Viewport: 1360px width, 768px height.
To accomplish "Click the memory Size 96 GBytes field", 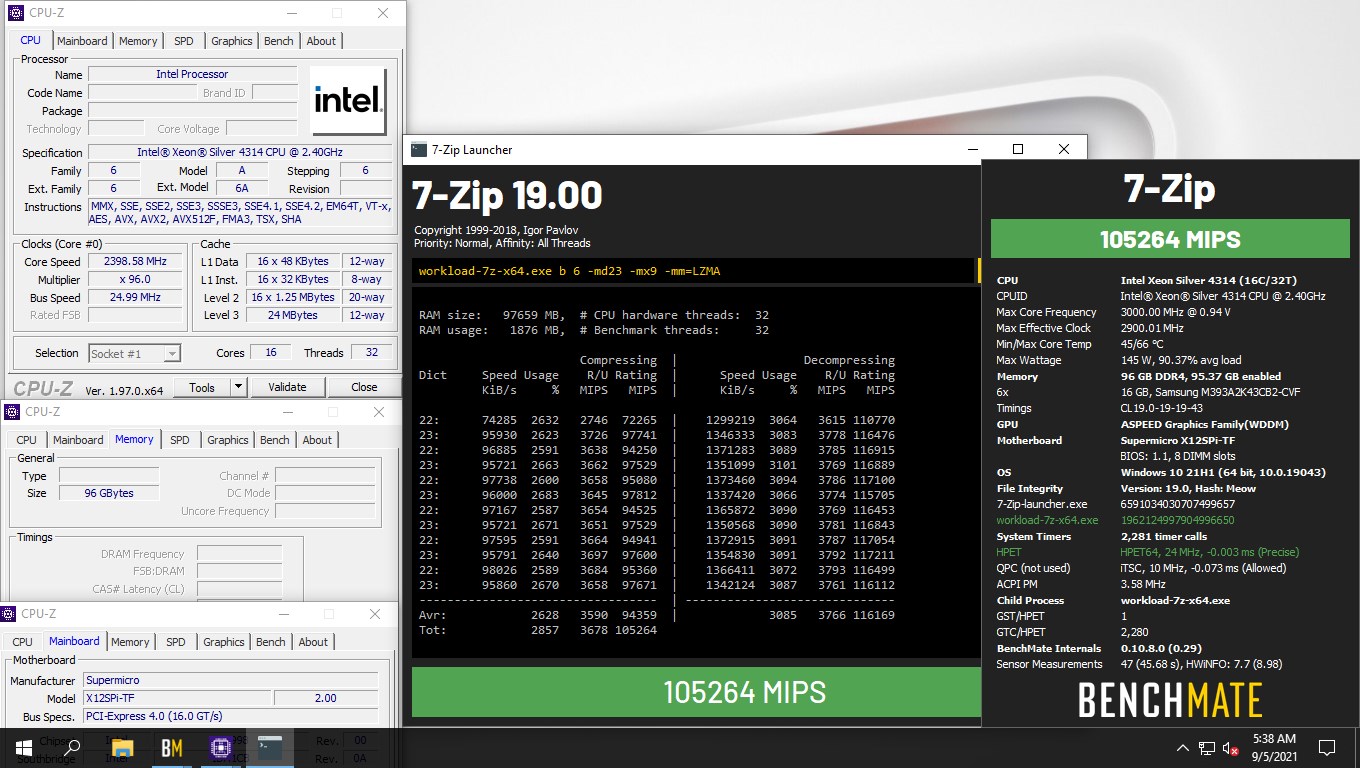I will pos(108,493).
